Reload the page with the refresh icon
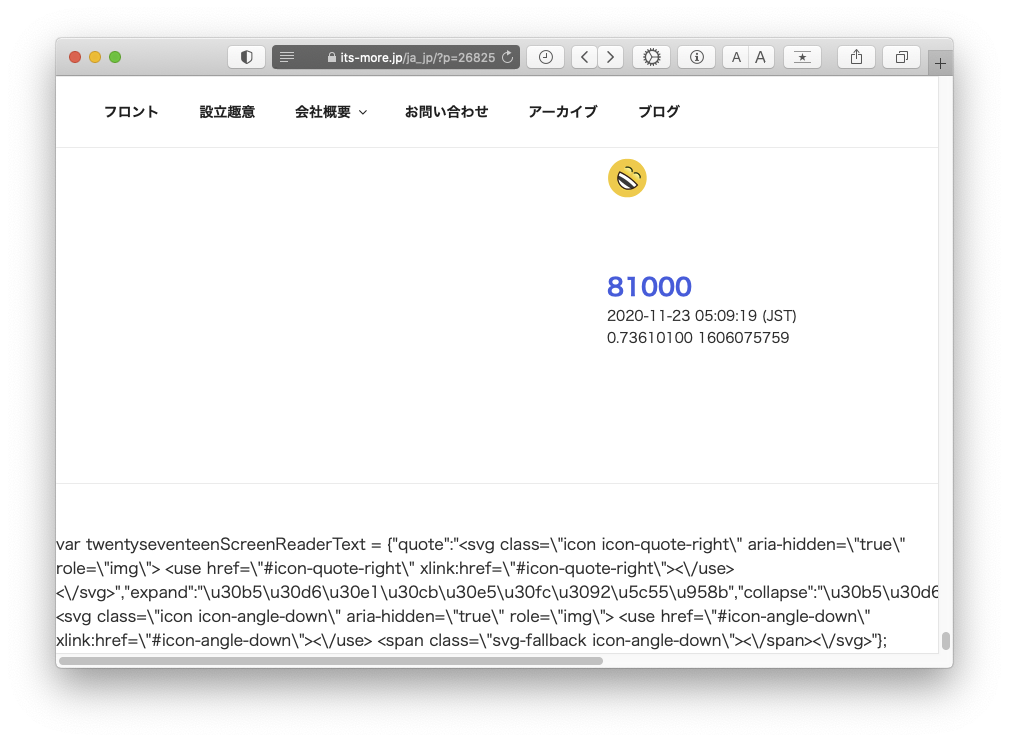The image size is (1009, 742). pyautogui.click(x=507, y=57)
